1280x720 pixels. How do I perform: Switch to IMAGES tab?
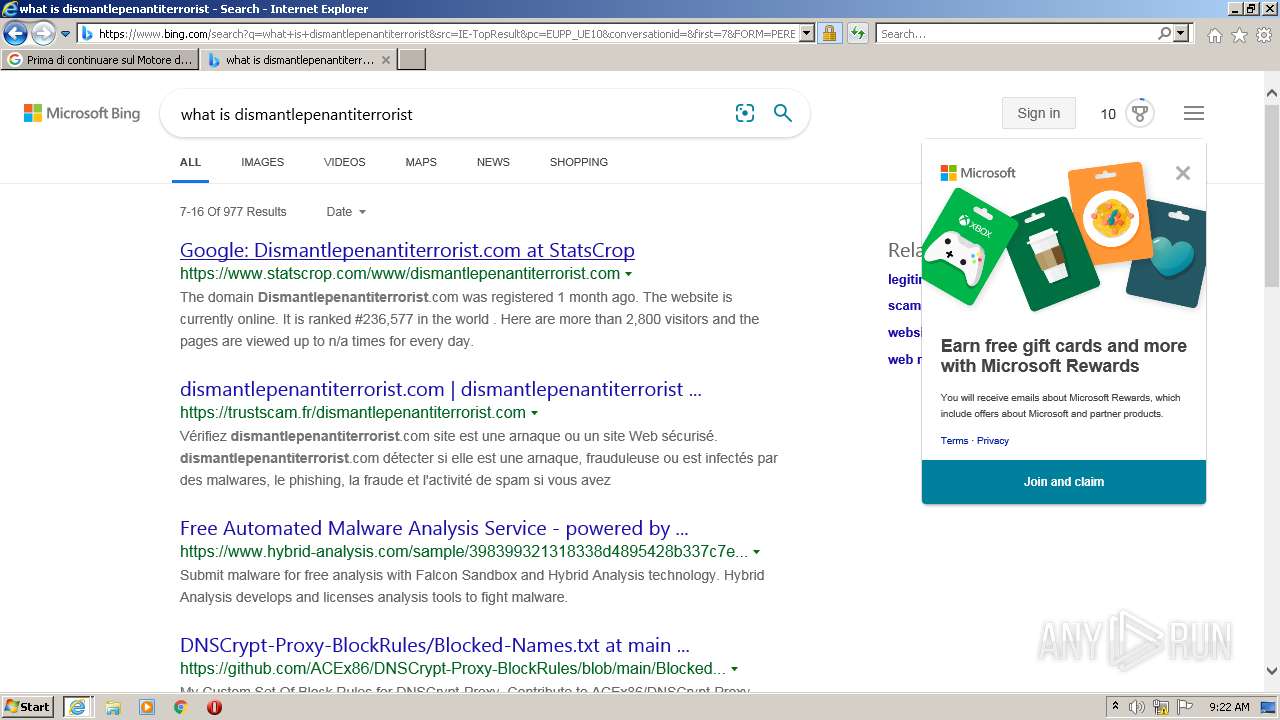click(x=262, y=162)
